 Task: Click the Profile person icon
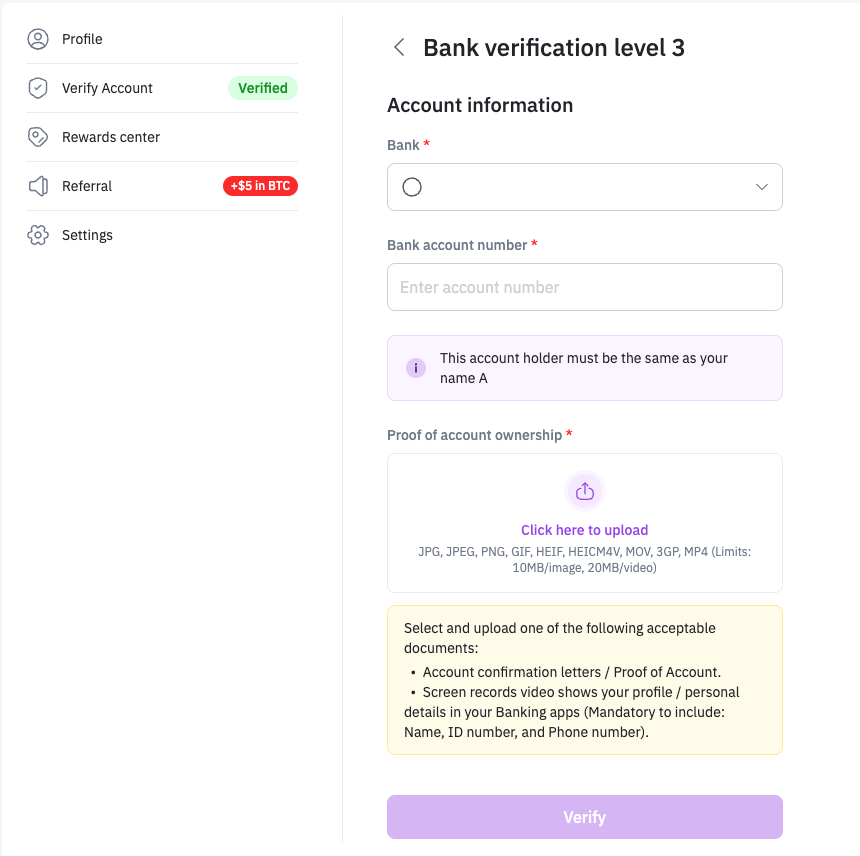38,39
